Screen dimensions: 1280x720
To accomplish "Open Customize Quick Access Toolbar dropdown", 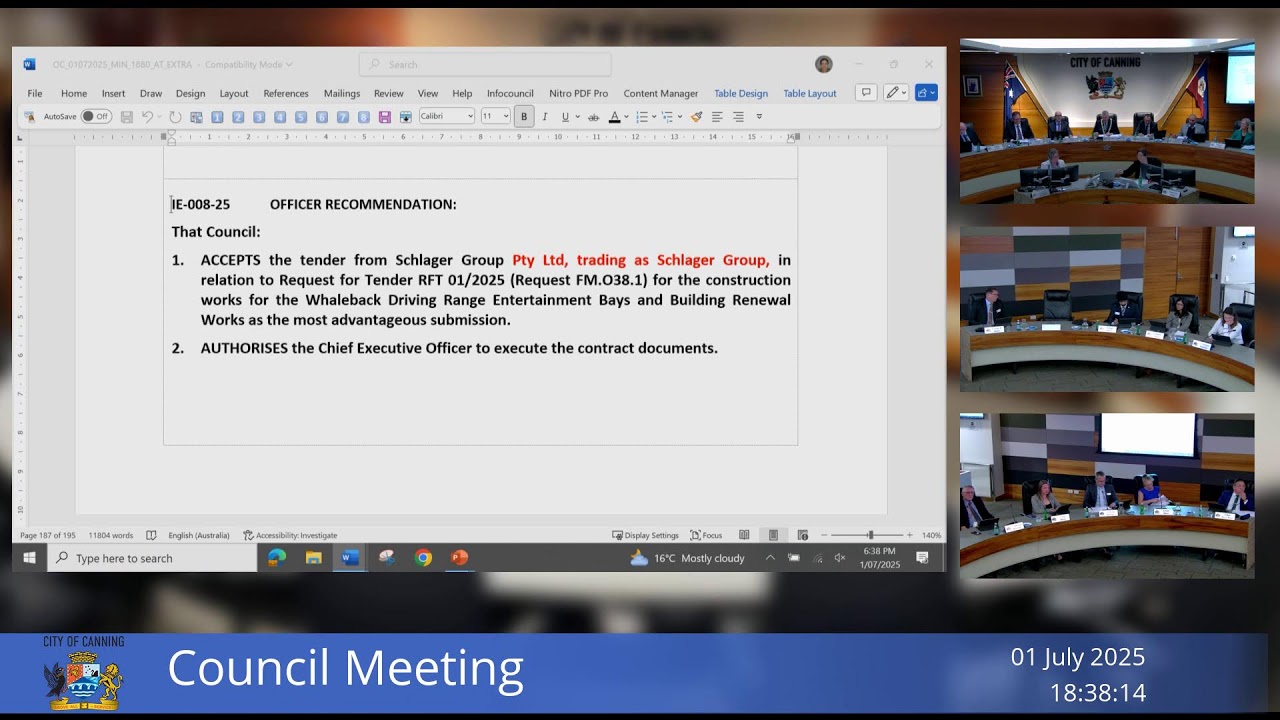I will (759, 117).
